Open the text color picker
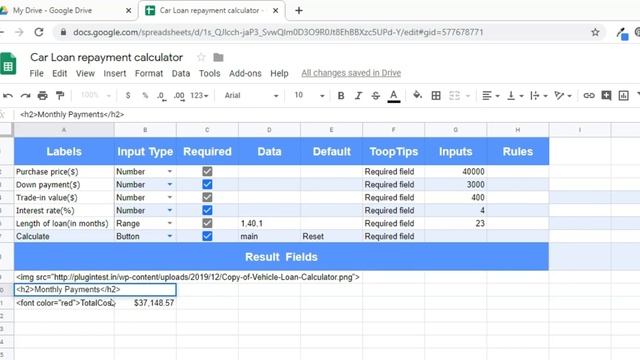The image size is (640, 360). [x=393, y=96]
